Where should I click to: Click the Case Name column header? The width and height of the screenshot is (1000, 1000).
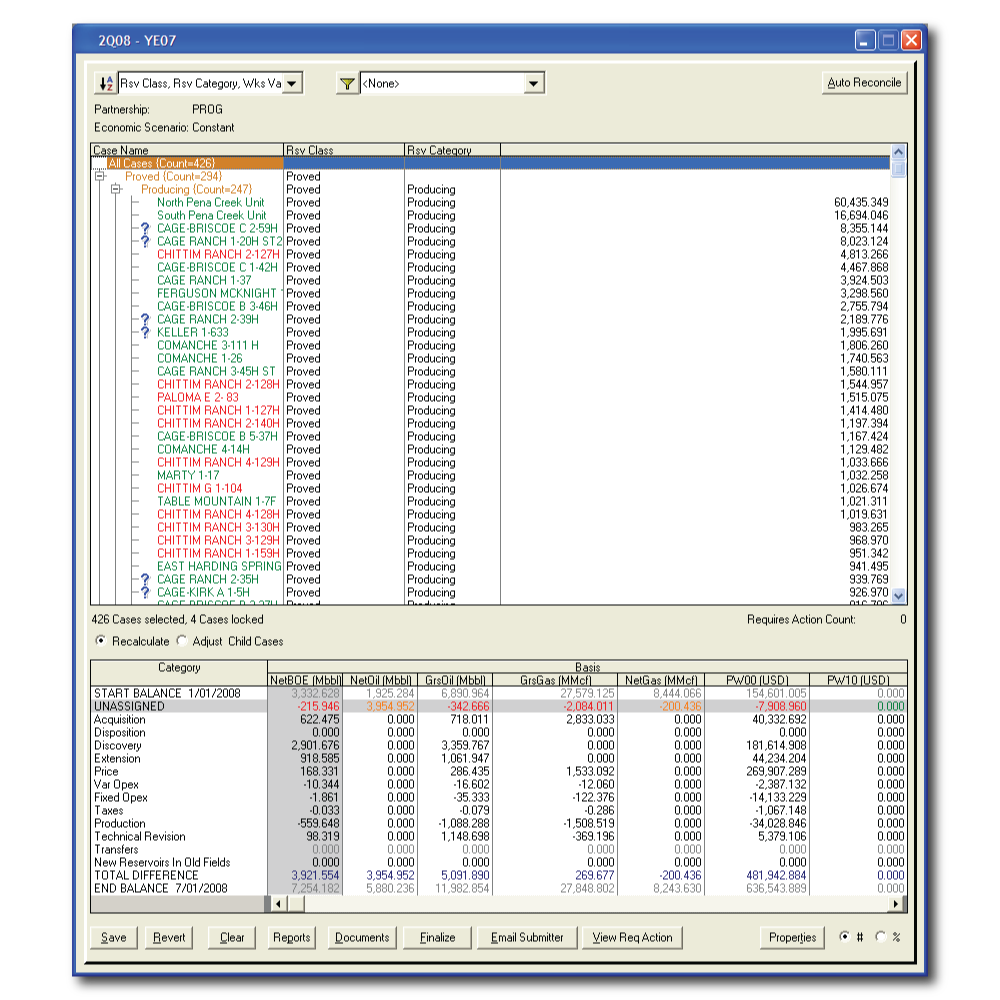pyautogui.click(x=187, y=150)
